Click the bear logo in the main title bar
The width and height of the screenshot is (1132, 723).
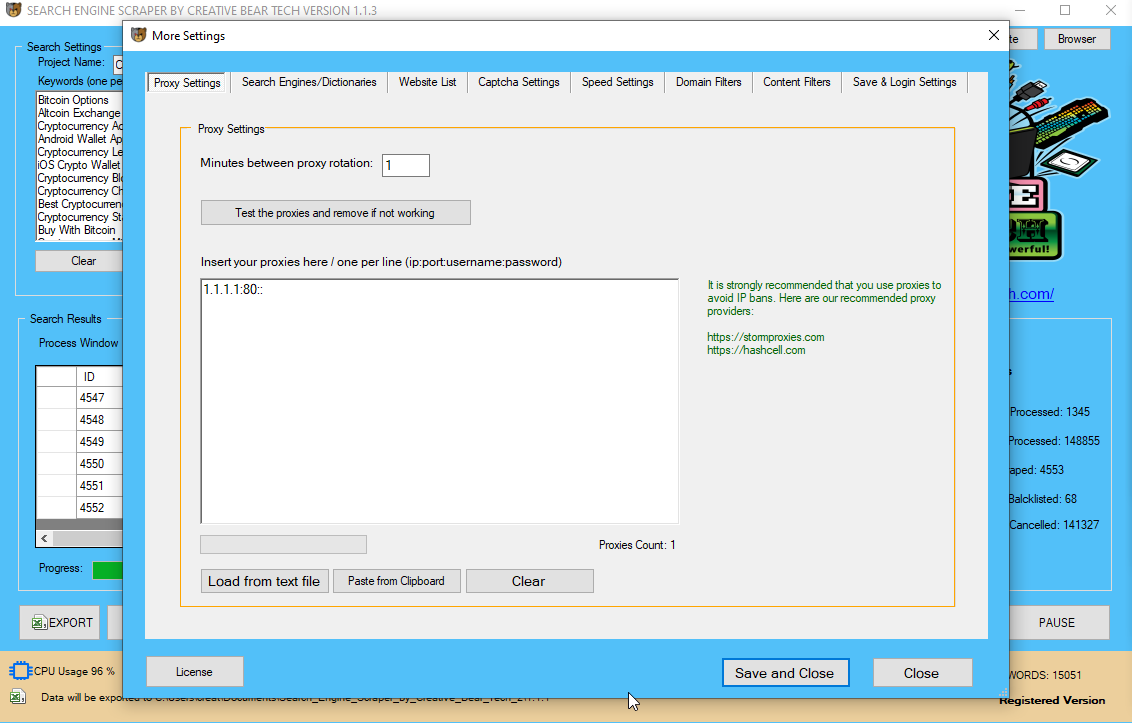click(x=14, y=10)
